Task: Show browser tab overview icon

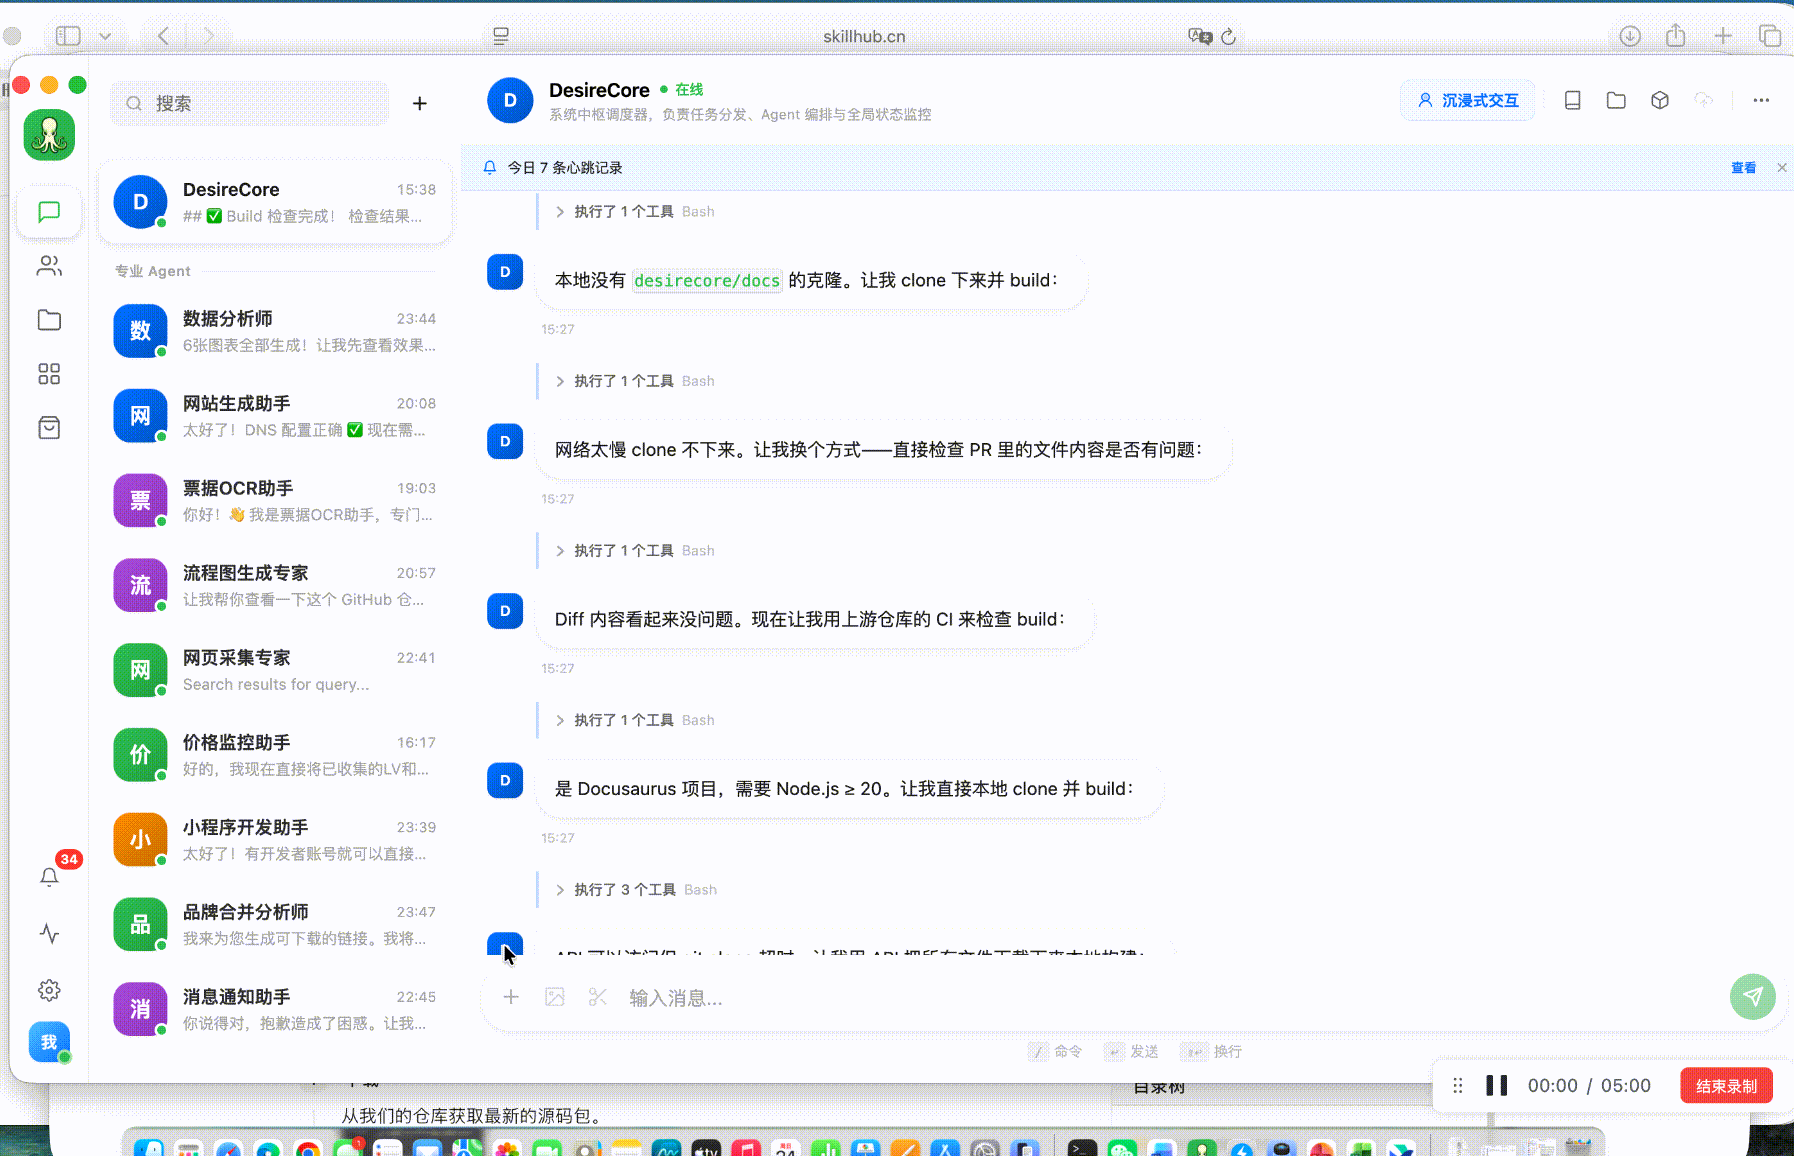Action: pyautogui.click(x=1770, y=36)
